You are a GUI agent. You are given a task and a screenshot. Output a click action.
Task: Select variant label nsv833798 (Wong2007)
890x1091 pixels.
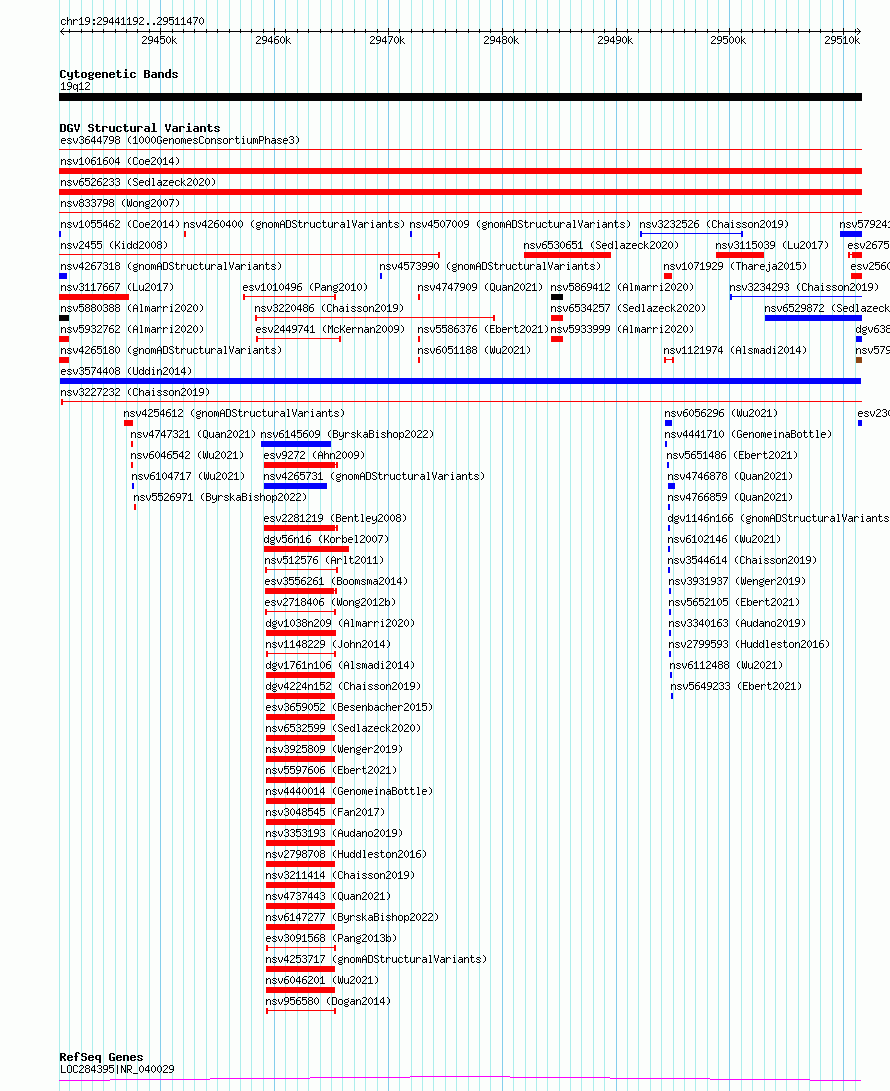pyautogui.click(x=120, y=203)
